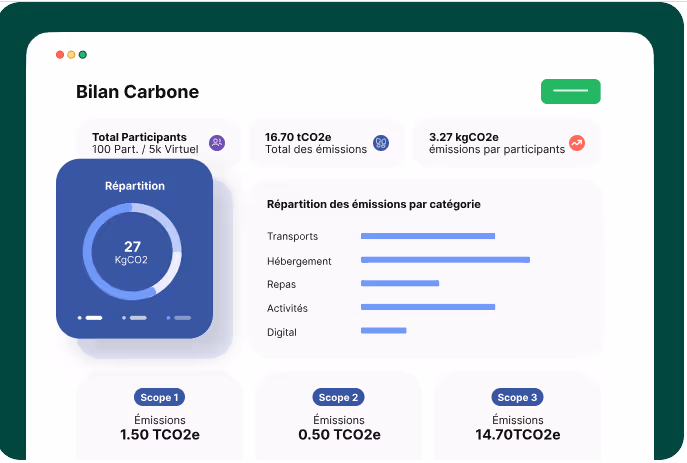The image size is (687, 463).
Task: Click the Hébergement emission bar
Action: click(446, 260)
